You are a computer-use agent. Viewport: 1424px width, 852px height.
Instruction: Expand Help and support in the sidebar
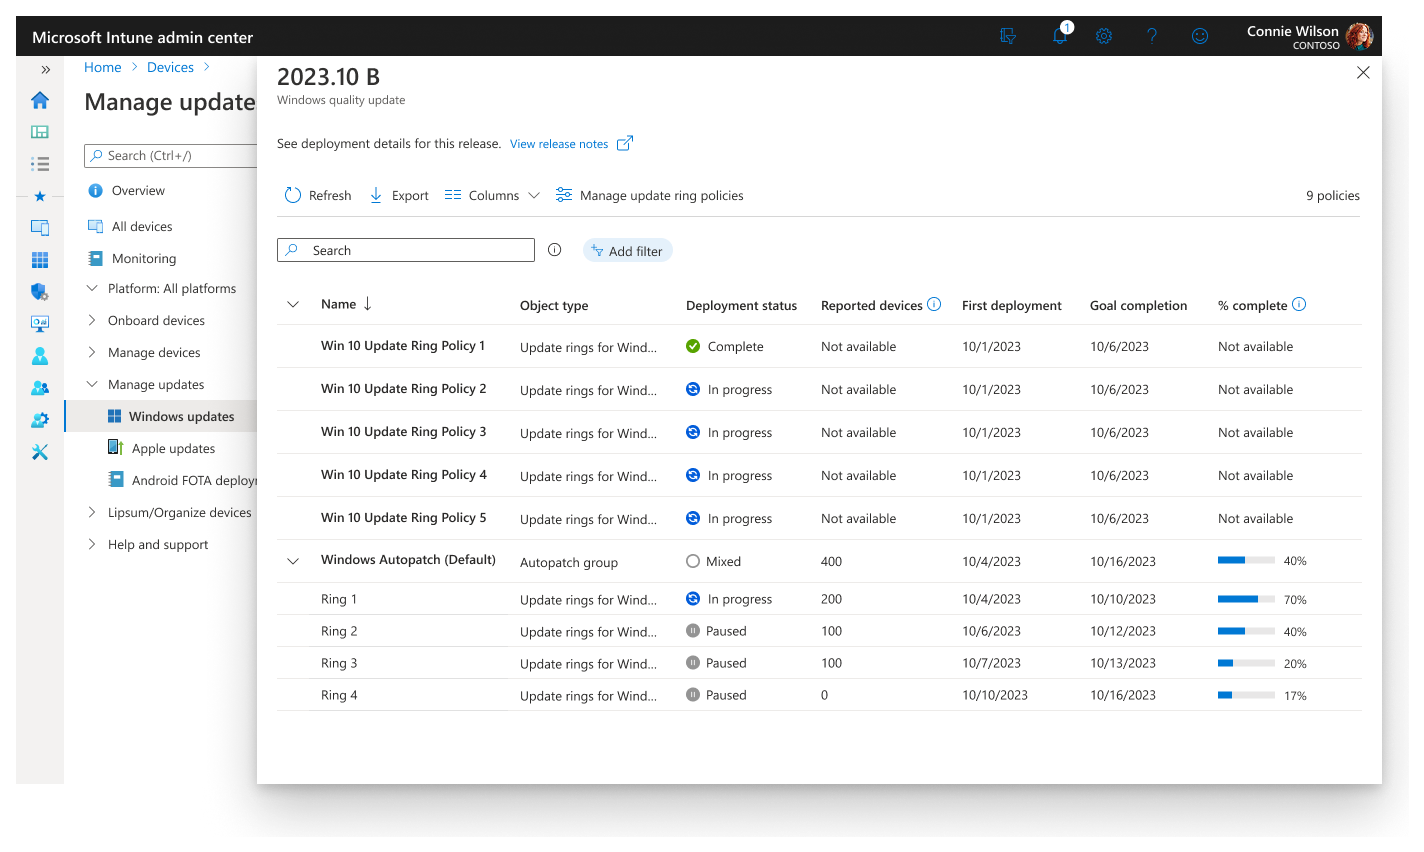92,544
